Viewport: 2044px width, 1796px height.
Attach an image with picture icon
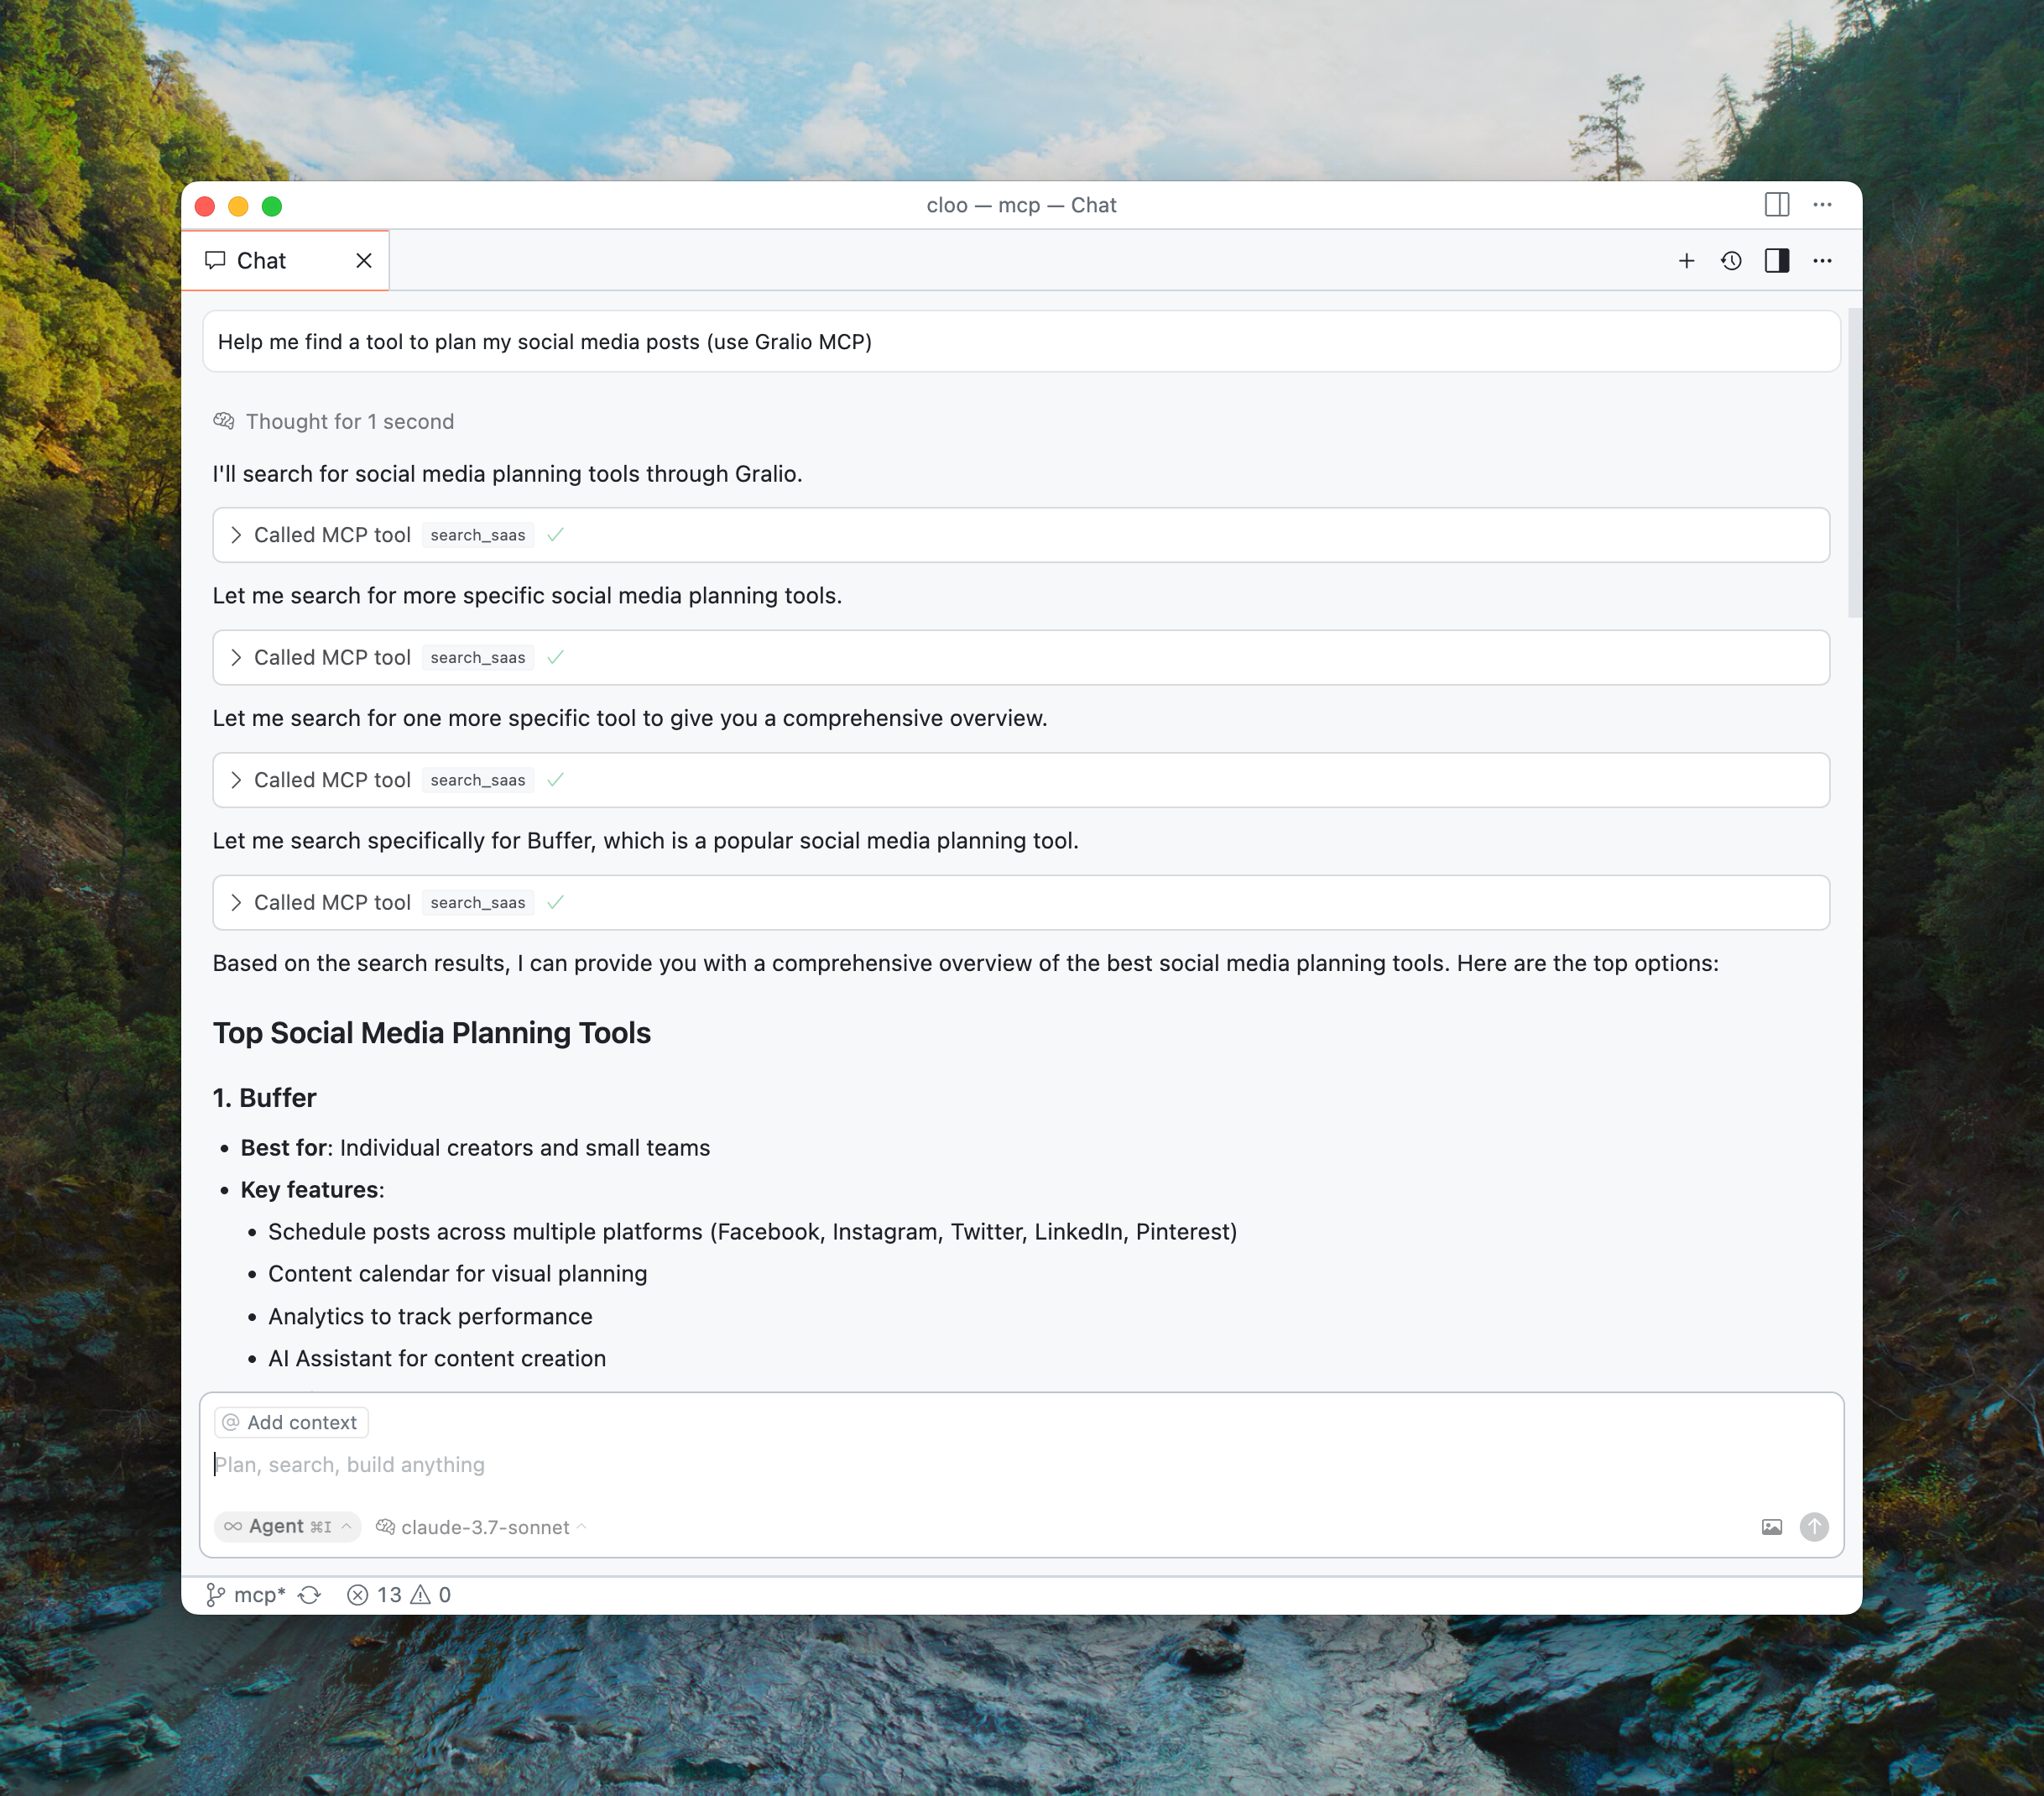[x=1771, y=1527]
